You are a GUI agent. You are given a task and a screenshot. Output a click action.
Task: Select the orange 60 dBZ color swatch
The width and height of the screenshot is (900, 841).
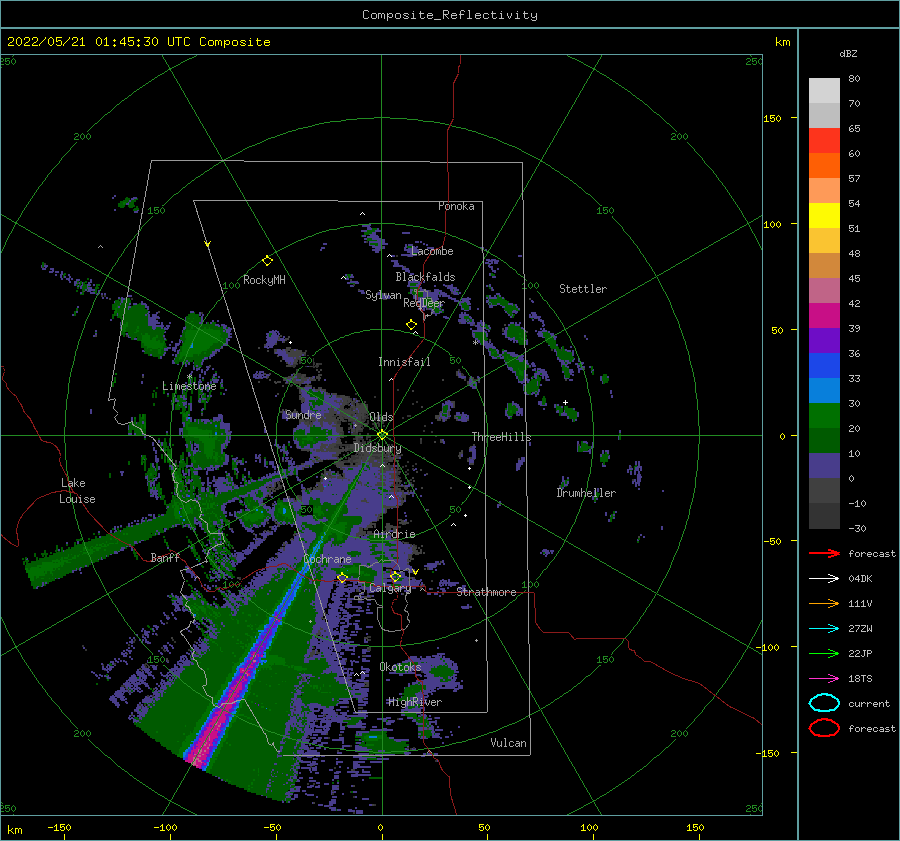coord(824,165)
